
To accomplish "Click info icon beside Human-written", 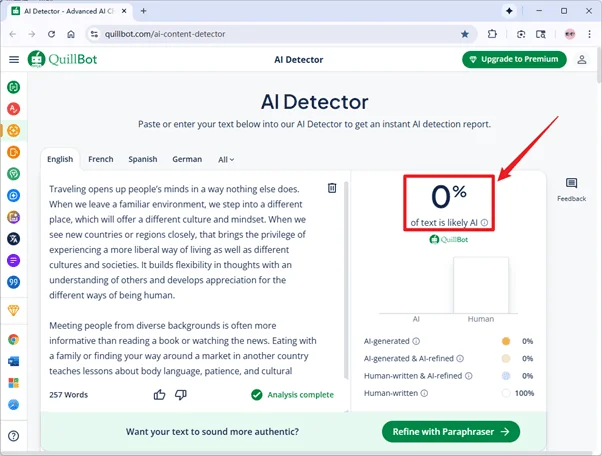I will click(424, 393).
